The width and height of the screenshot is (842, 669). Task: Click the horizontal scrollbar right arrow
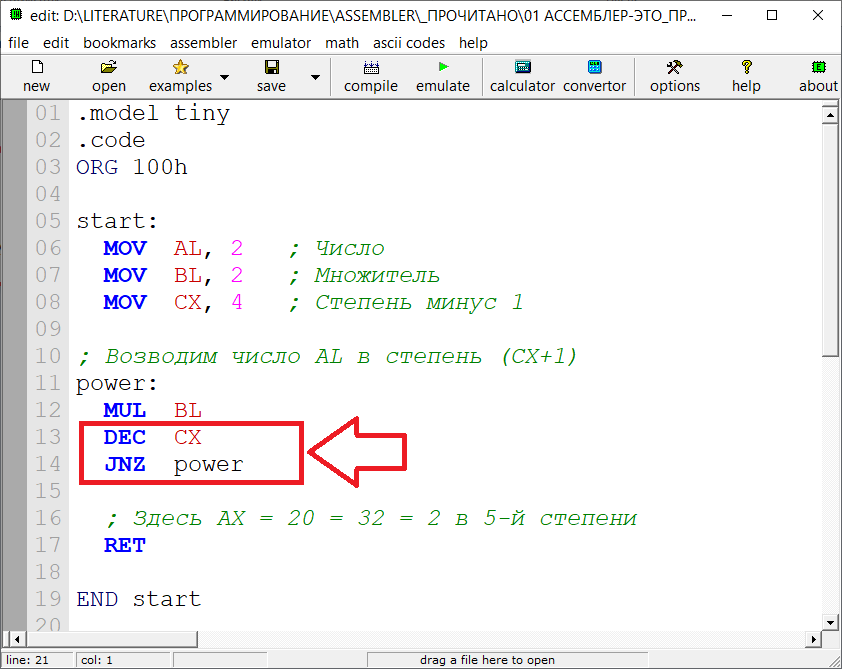click(x=814, y=639)
